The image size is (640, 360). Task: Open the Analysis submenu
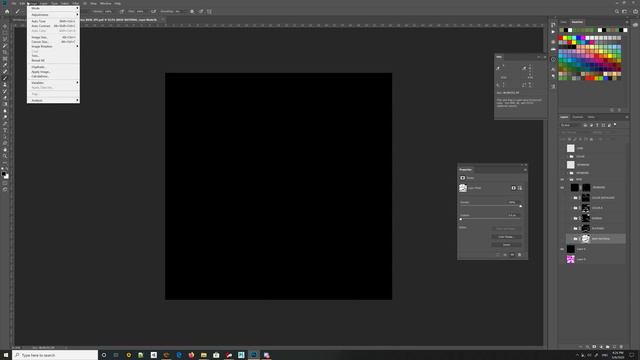(53, 100)
